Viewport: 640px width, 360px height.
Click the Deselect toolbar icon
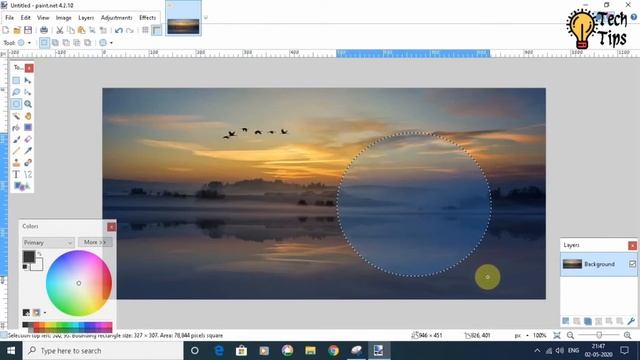pyautogui.click(x=103, y=30)
